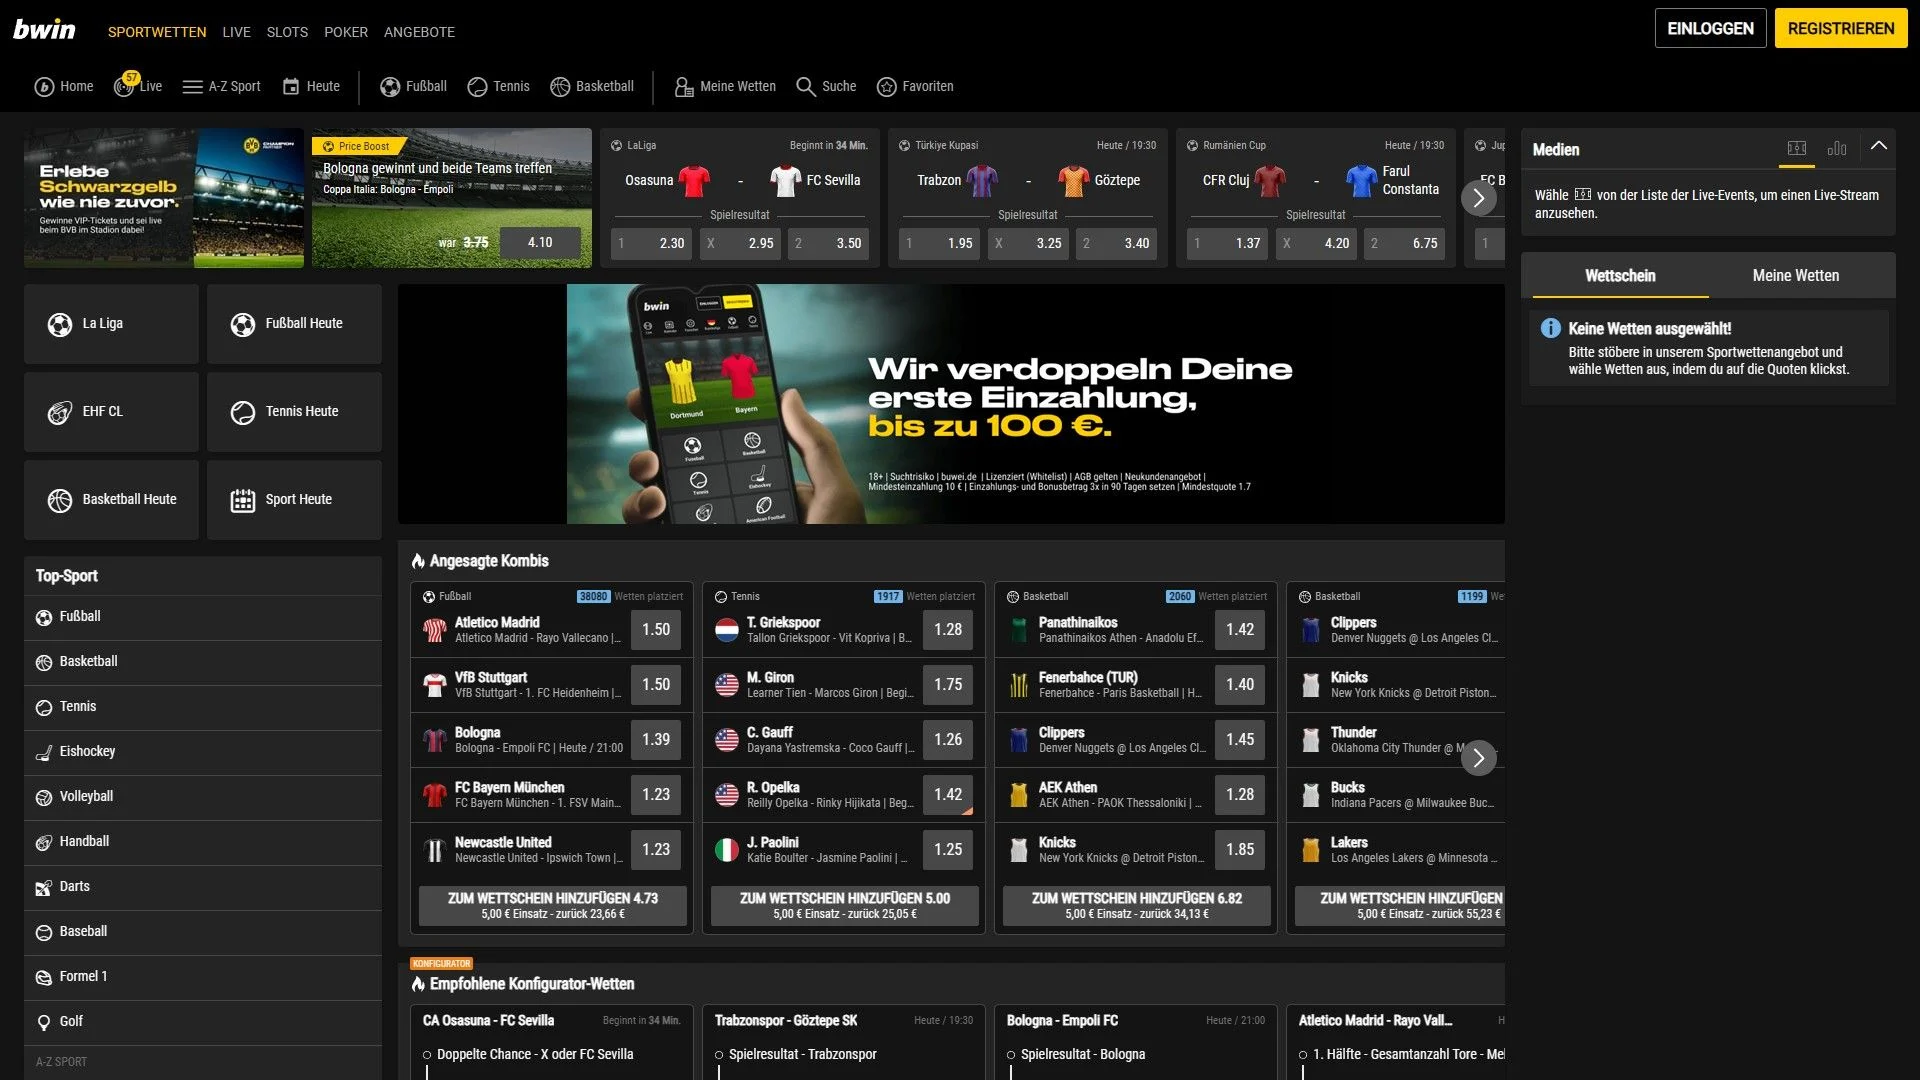Open the SLOTS top menu
Image resolution: width=1920 pixels, height=1080 pixels.
(x=287, y=32)
